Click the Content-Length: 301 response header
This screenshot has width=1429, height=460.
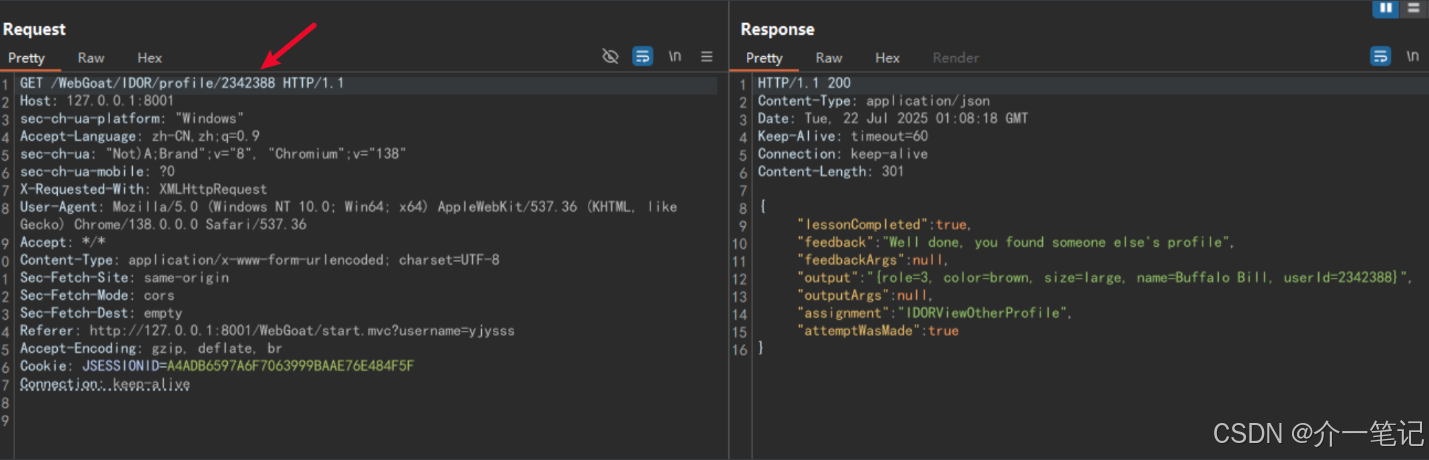pyautogui.click(x=831, y=172)
